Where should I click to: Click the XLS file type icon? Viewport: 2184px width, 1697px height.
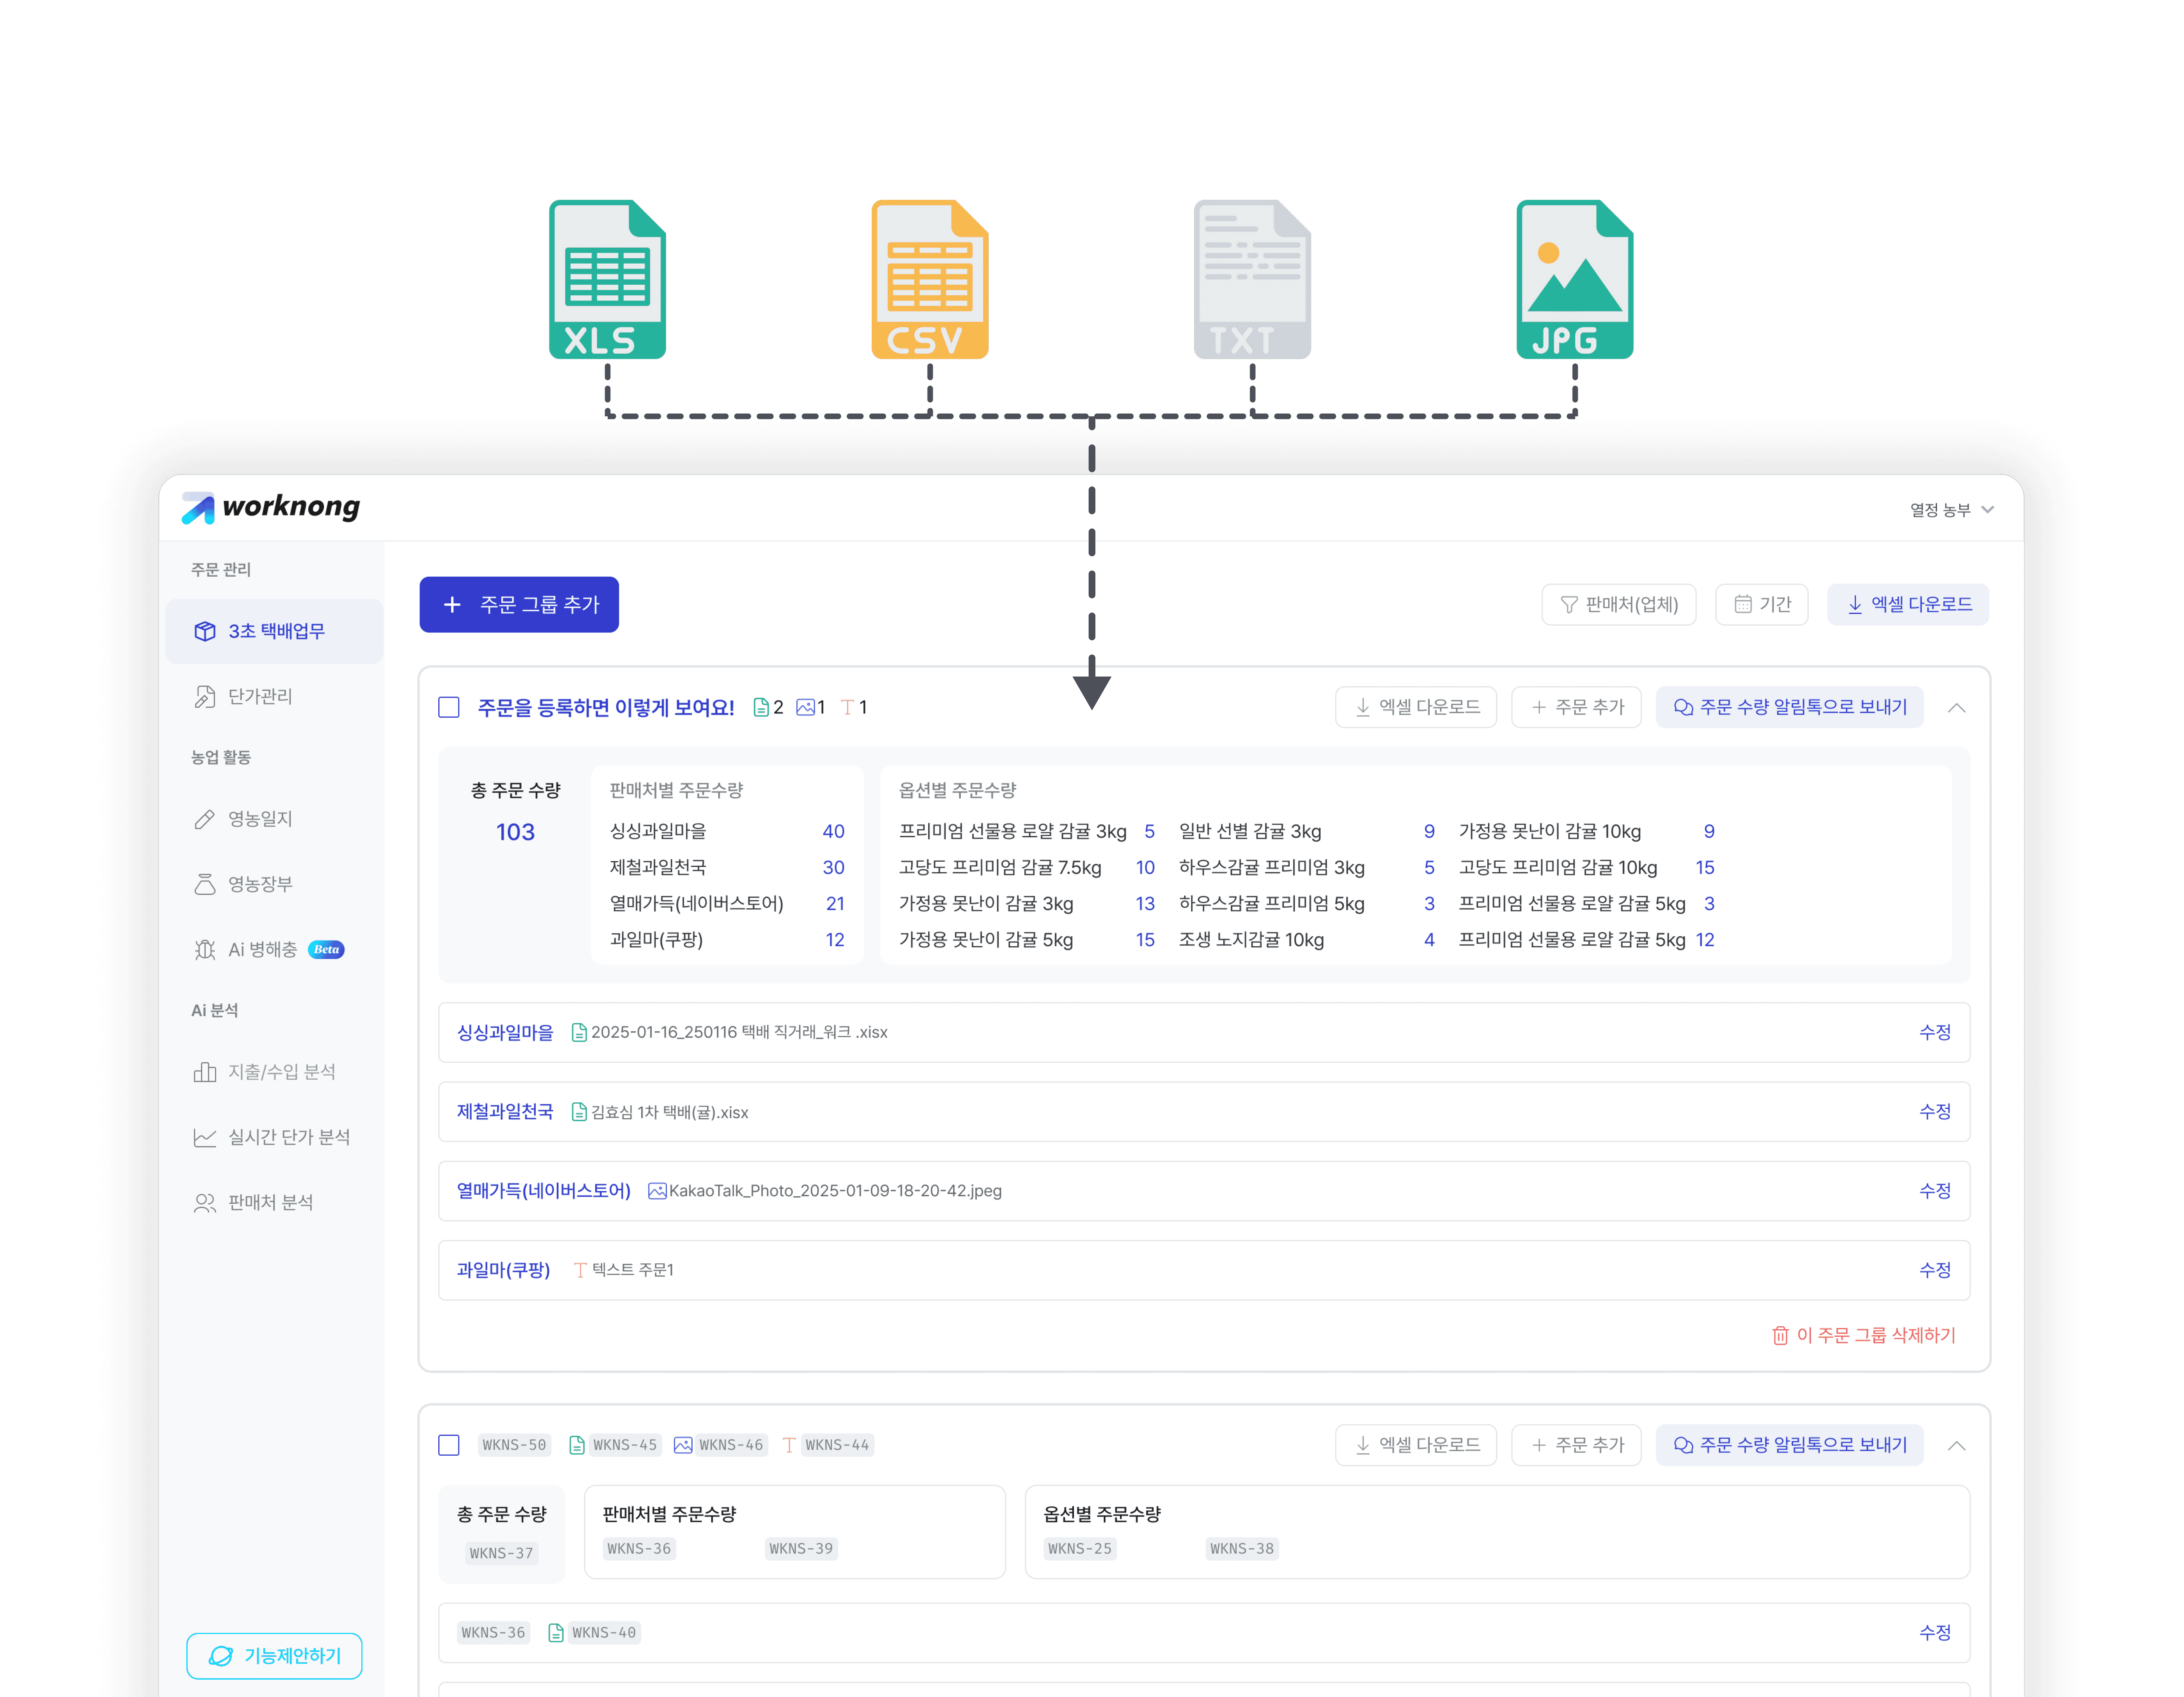click(x=607, y=280)
